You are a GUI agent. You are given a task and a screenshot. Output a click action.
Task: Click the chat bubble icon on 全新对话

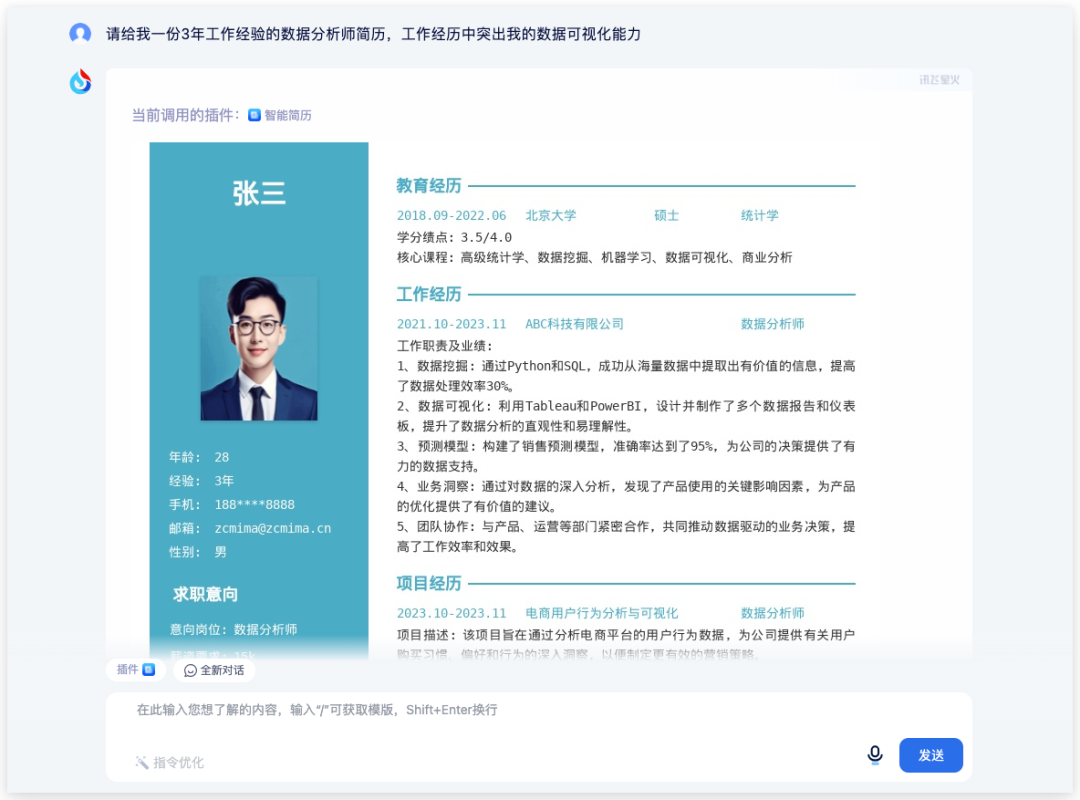[x=190, y=670]
